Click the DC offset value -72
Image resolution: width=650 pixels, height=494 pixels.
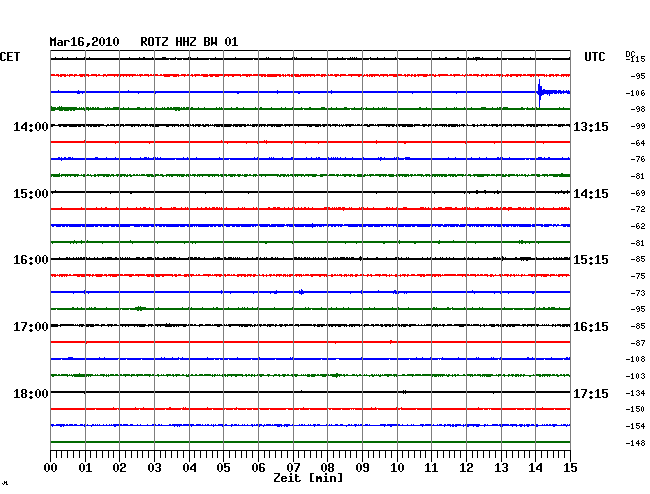(638, 209)
